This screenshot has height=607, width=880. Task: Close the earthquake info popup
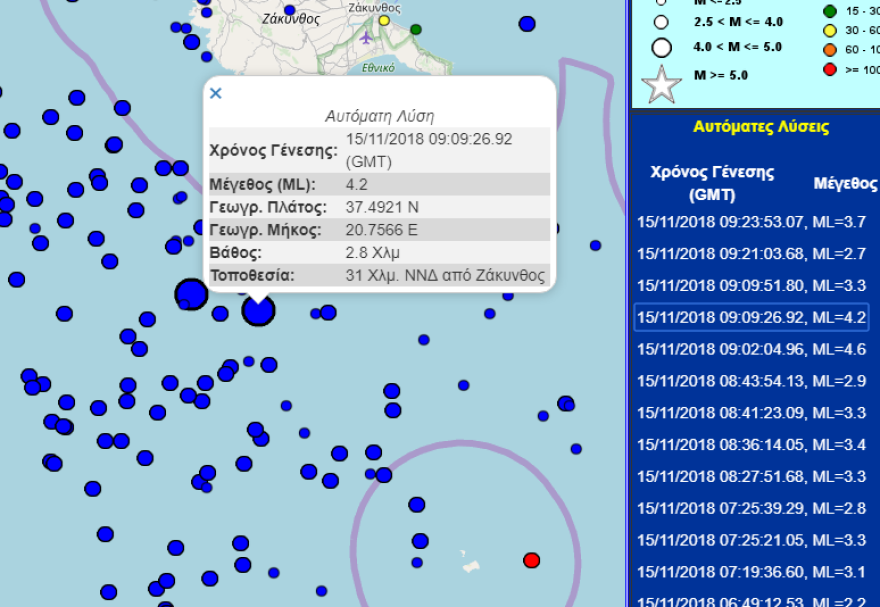pyautogui.click(x=215, y=93)
